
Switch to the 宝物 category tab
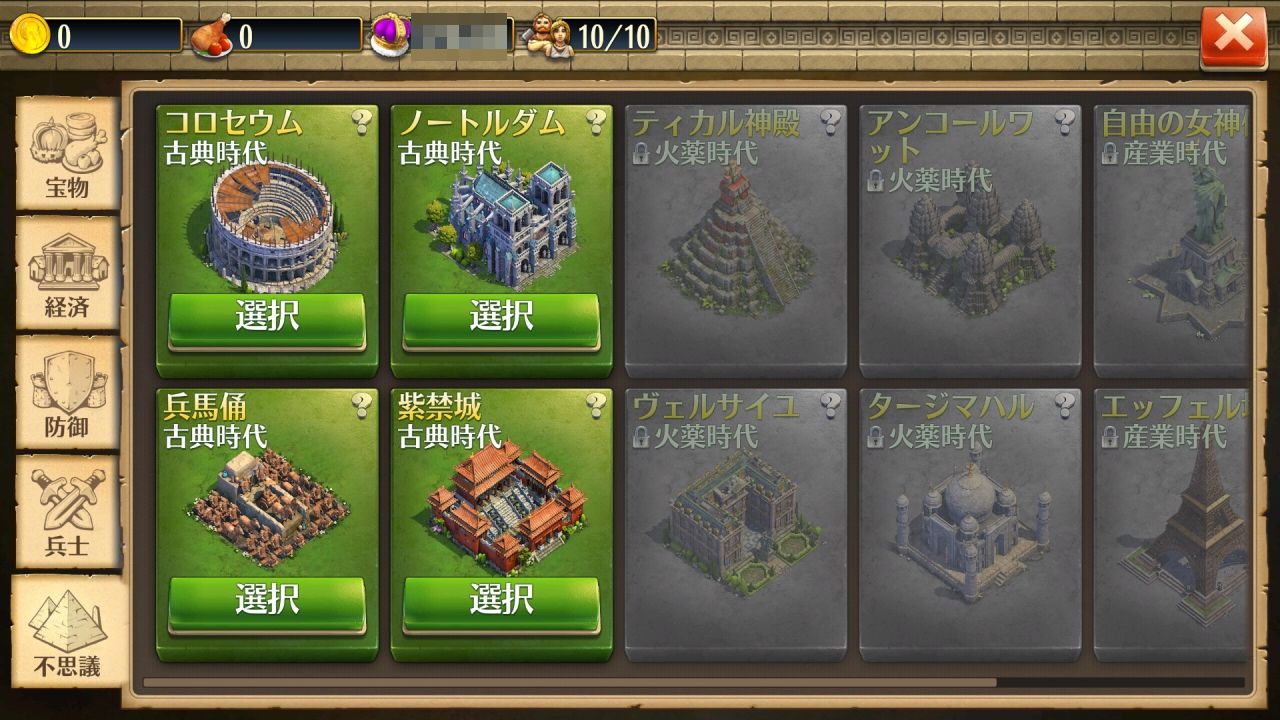67,154
